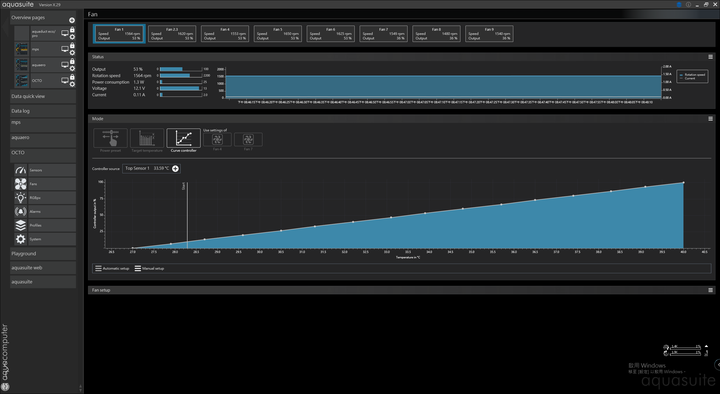Click the help info icon in title bar

coord(688,5)
